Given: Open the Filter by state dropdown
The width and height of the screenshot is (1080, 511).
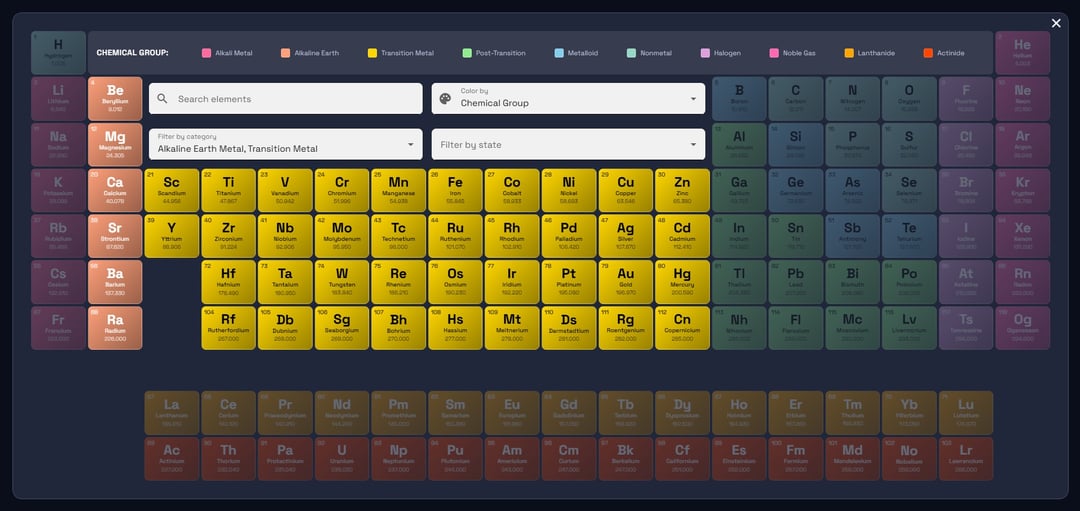Looking at the screenshot, I should click(568, 144).
